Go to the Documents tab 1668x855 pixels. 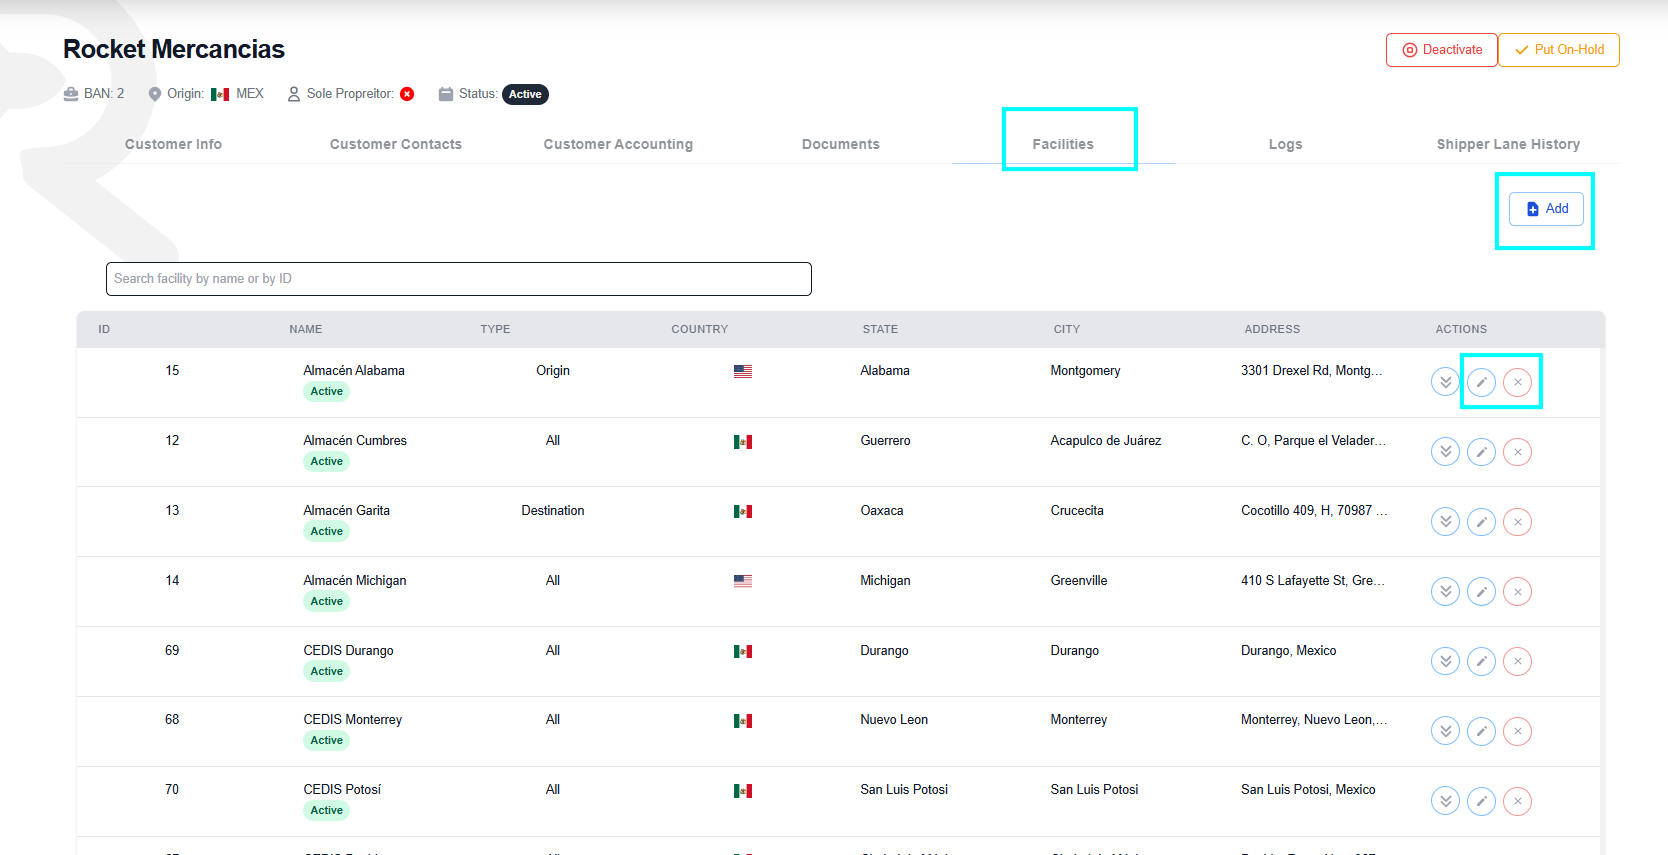(841, 144)
